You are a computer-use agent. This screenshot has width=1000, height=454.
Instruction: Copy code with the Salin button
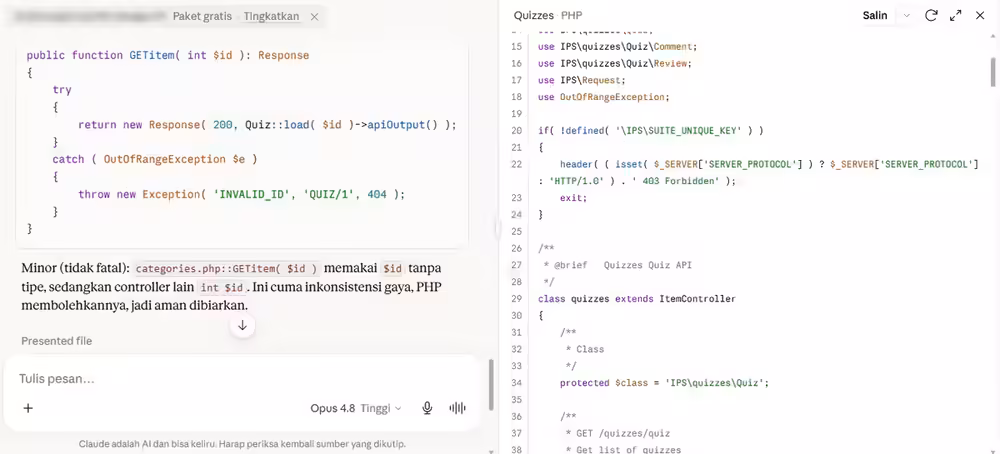coord(875,15)
